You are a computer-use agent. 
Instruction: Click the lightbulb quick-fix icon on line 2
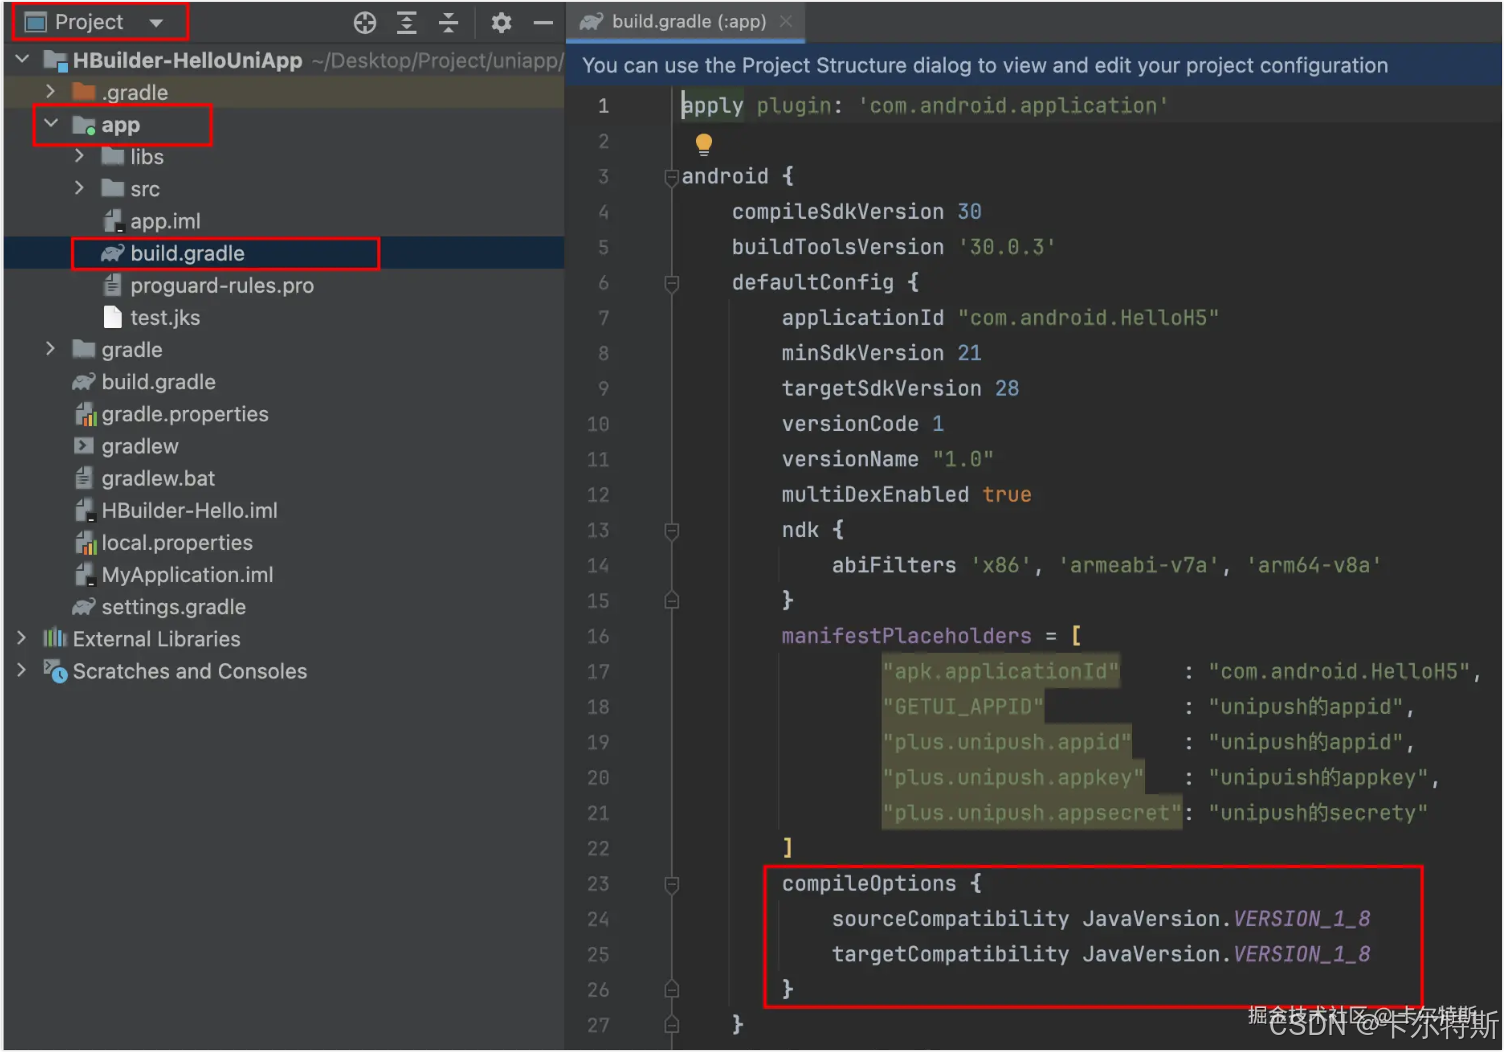click(x=704, y=144)
